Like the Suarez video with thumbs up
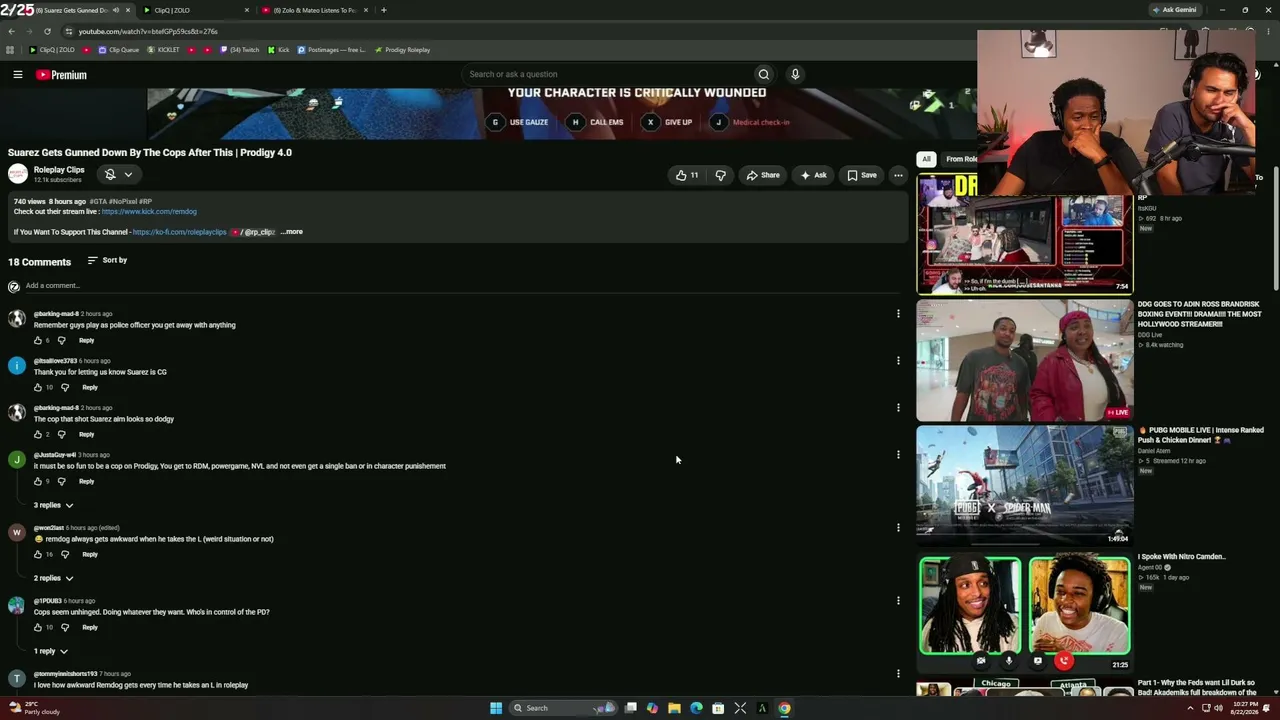The image size is (1280, 720). click(x=687, y=175)
